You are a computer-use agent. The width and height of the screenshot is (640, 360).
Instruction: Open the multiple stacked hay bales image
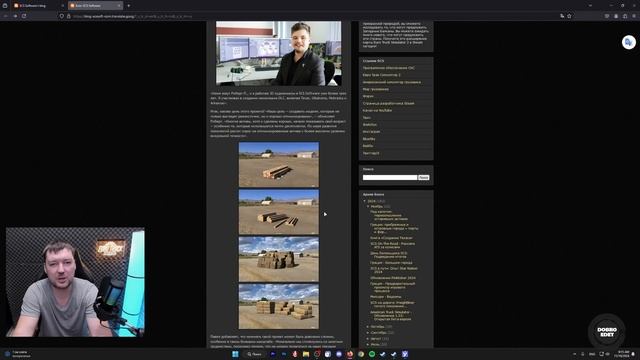click(279, 307)
